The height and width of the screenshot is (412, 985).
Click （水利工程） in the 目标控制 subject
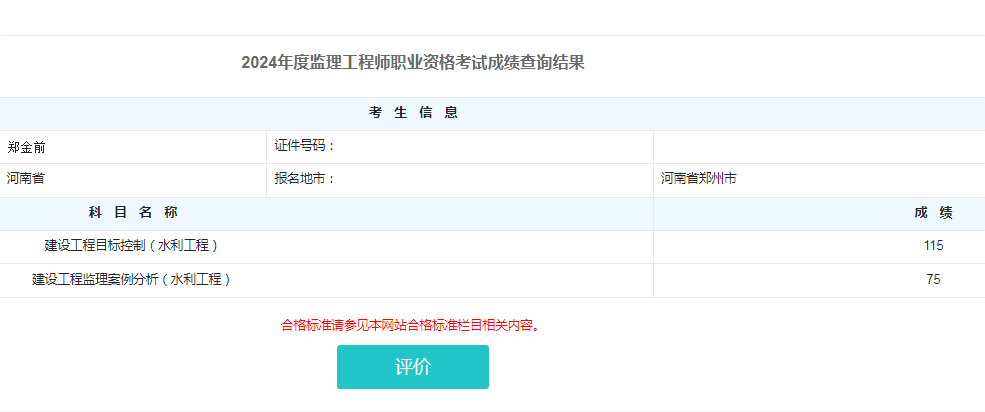tap(183, 246)
